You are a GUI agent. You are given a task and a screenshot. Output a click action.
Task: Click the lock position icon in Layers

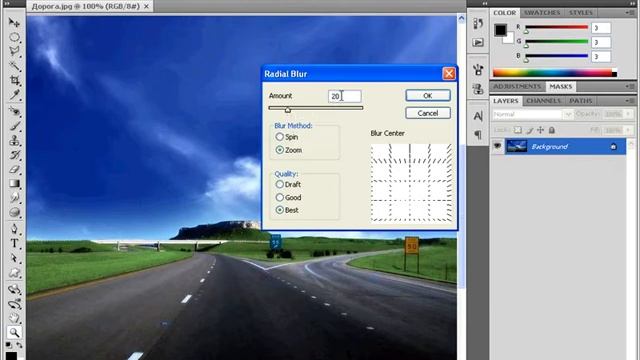click(x=540, y=130)
